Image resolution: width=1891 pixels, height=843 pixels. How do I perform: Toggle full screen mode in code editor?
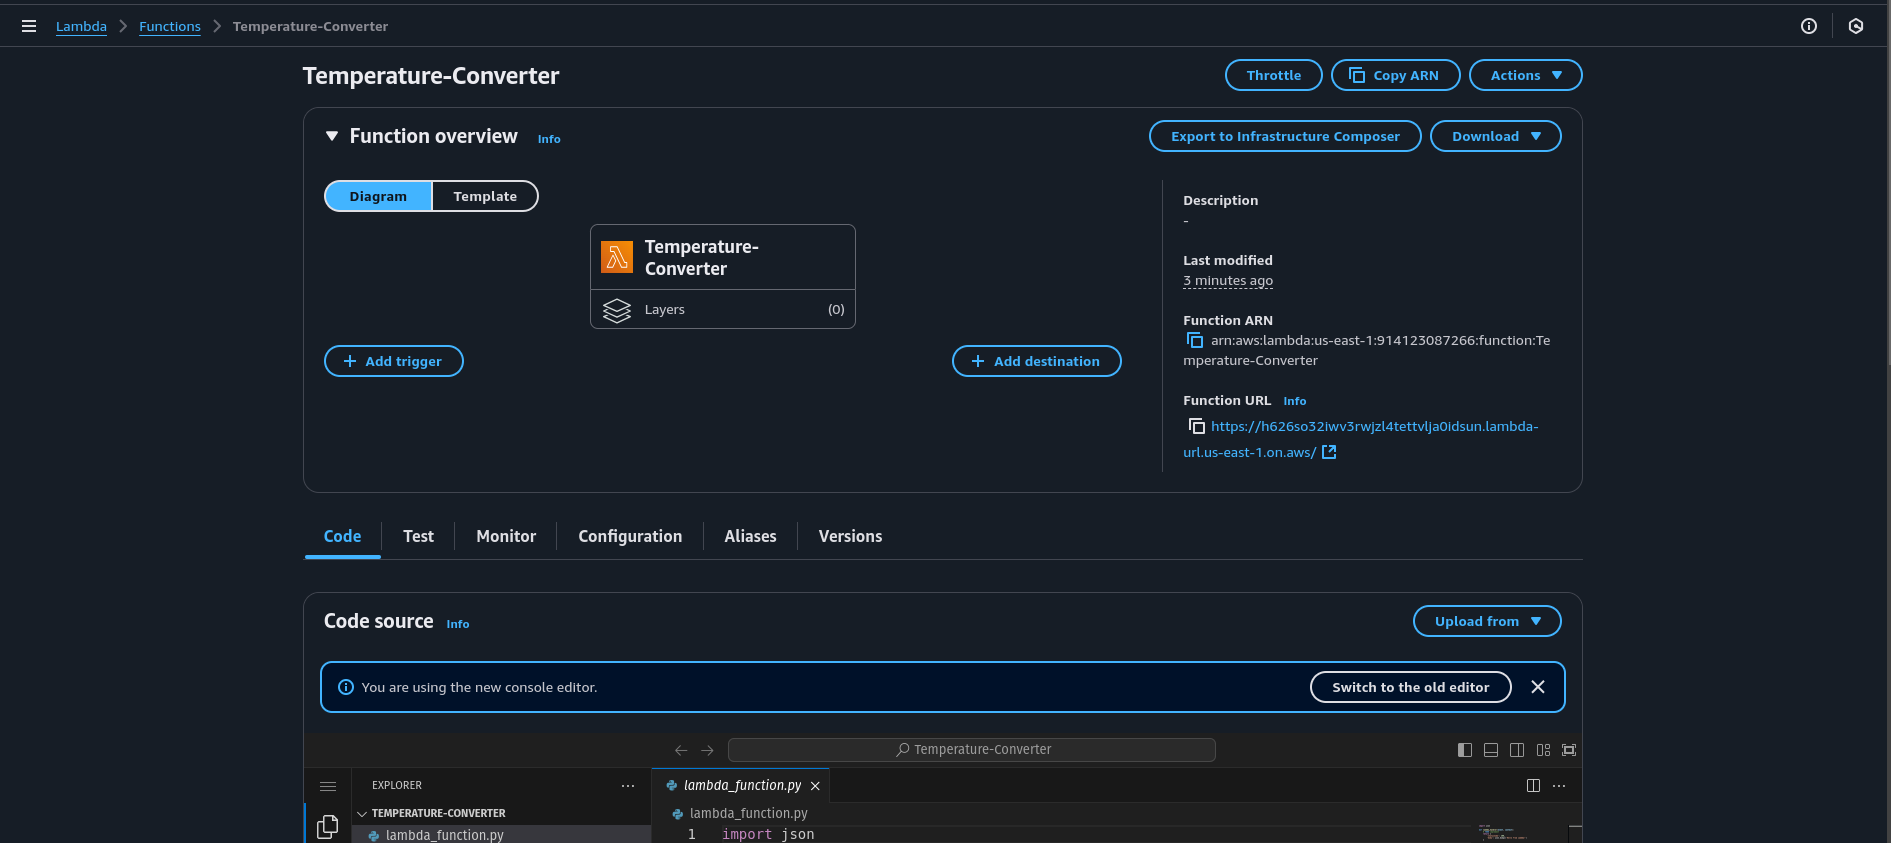[x=1569, y=750]
